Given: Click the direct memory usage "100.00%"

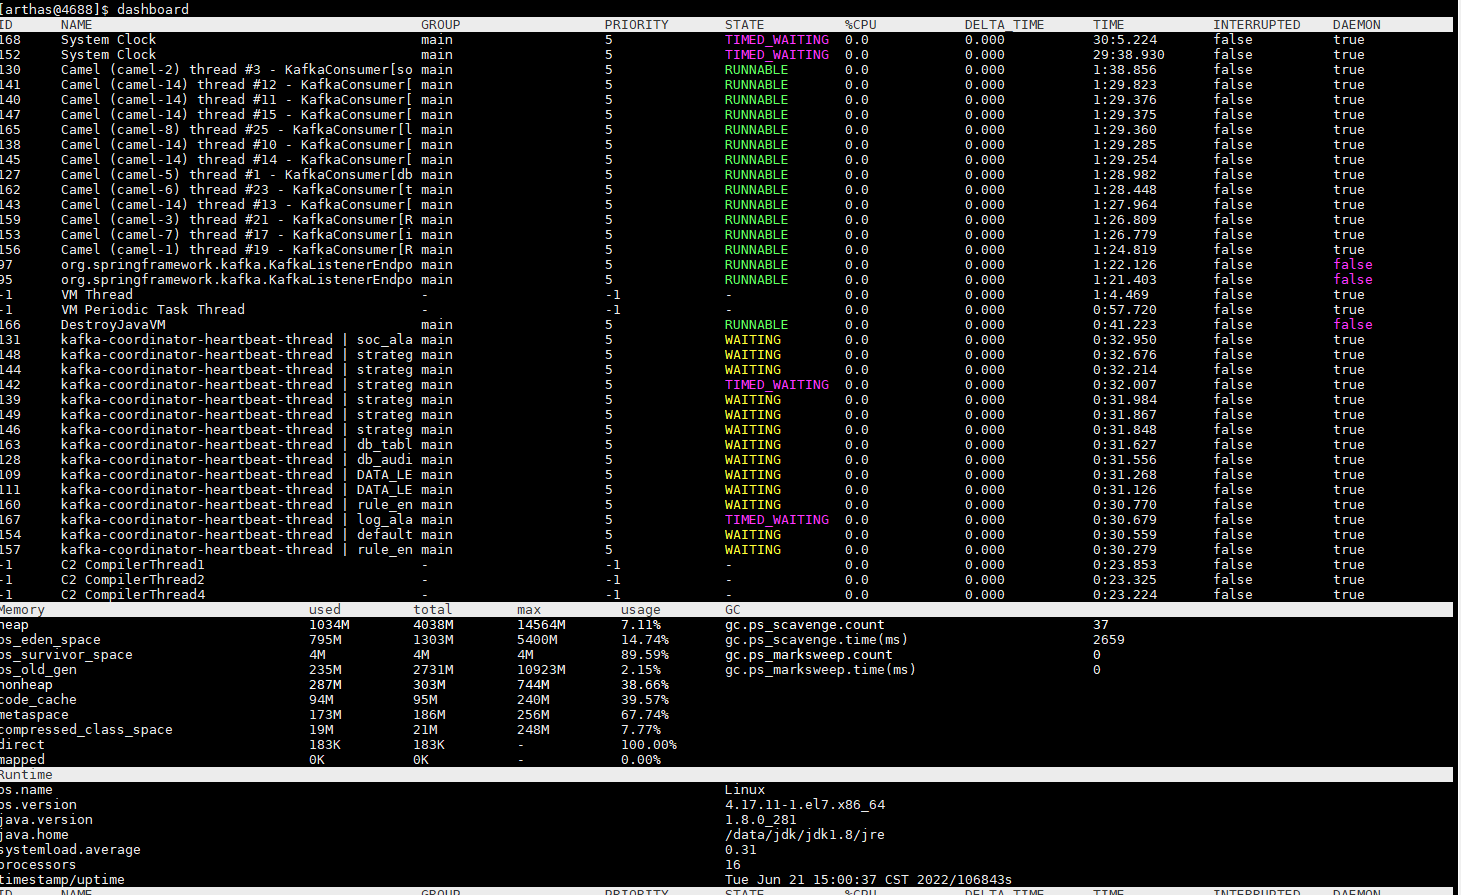Looking at the screenshot, I should (648, 745).
